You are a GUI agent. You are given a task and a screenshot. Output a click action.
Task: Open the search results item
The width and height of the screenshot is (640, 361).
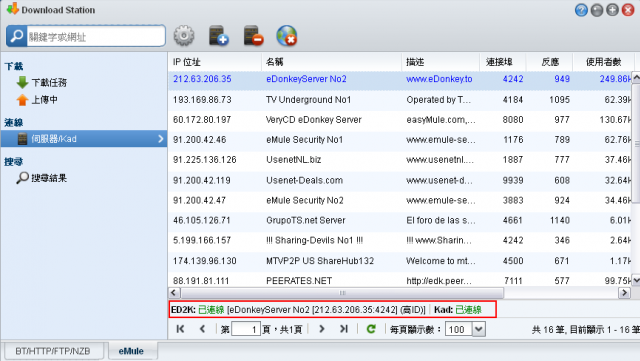pyautogui.click(x=49, y=178)
